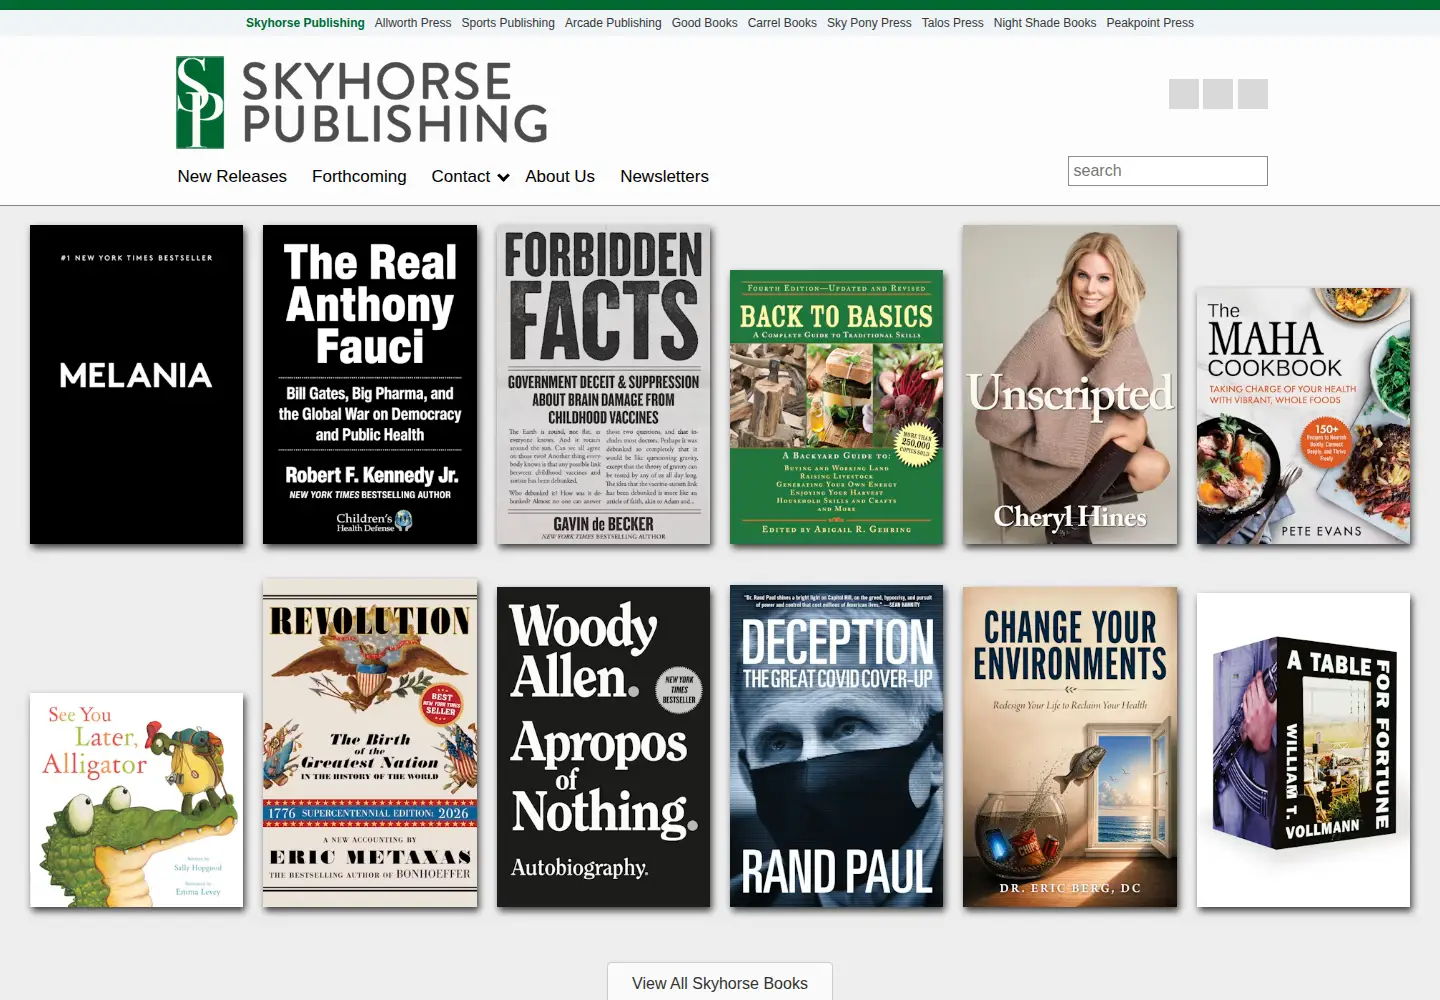
Task: Open See You Later, Alligator cover
Action: tap(136, 800)
